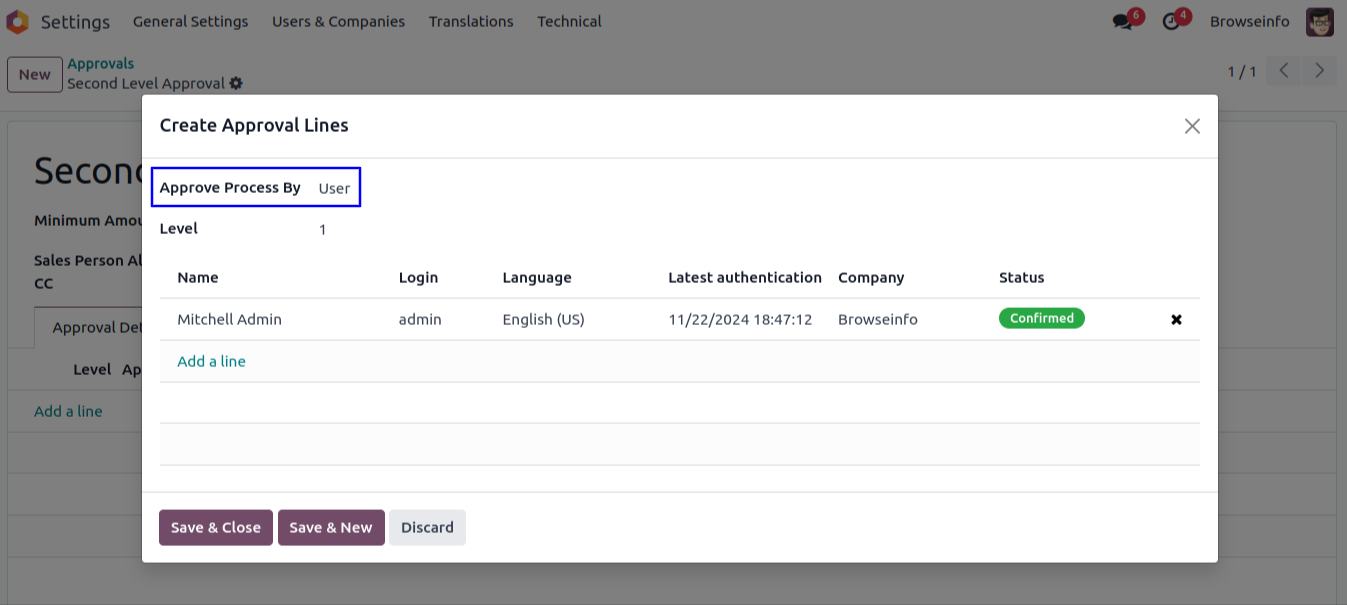Click the Second Level Approval breadcrumb text
The image size is (1347, 605).
click(x=146, y=83)
